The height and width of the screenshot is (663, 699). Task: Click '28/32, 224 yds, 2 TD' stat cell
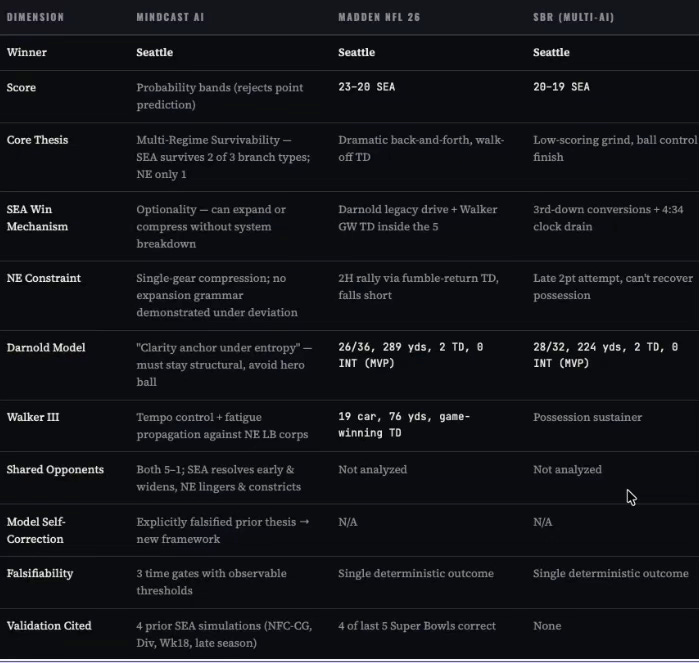click(x=605, y=355)
